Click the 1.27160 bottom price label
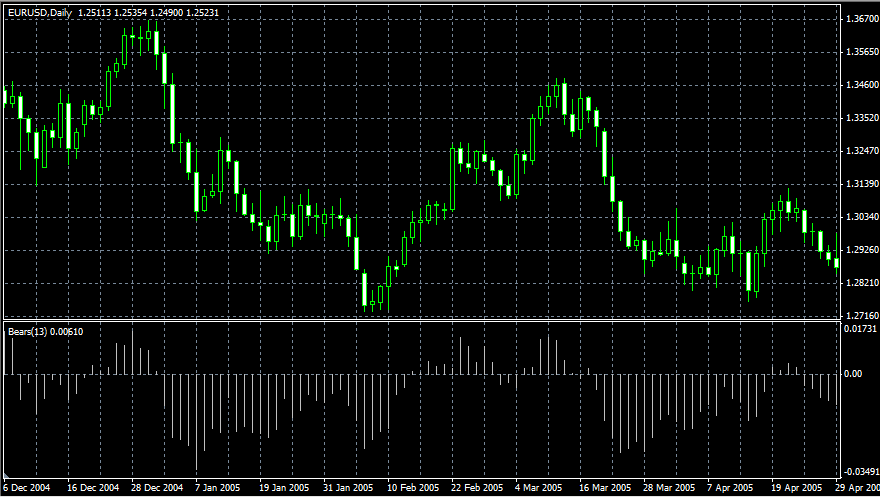The height and width of the screenshot is (497, 880). click(x=861, y=316)
